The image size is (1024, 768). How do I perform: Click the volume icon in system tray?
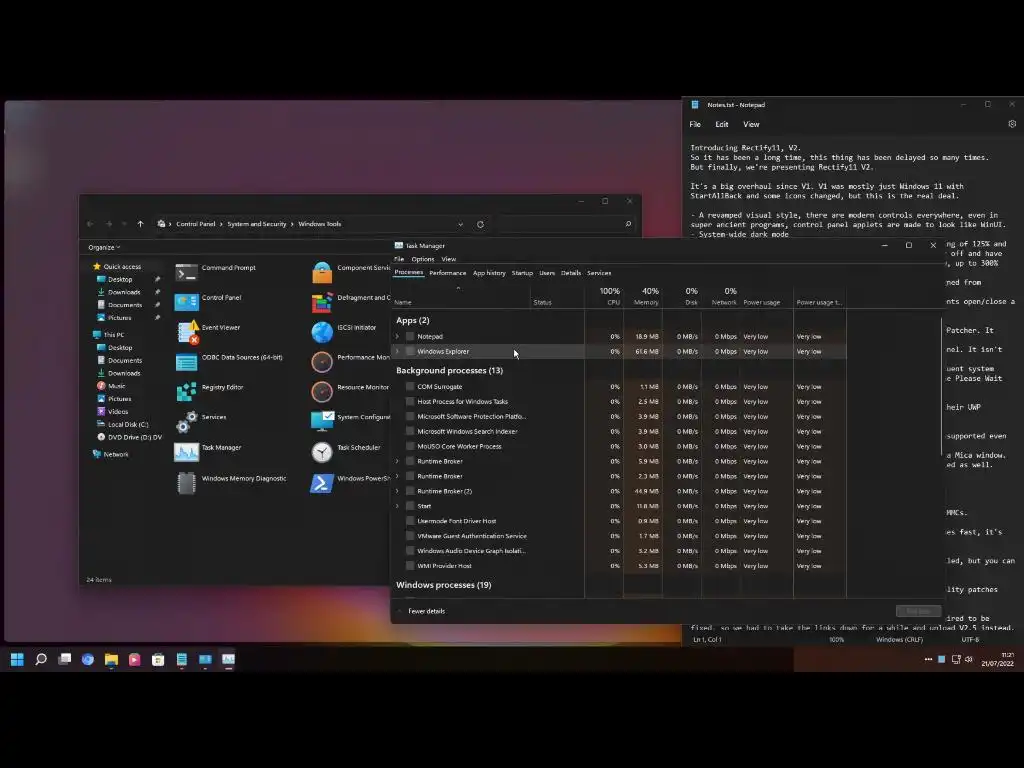[968, 660]
